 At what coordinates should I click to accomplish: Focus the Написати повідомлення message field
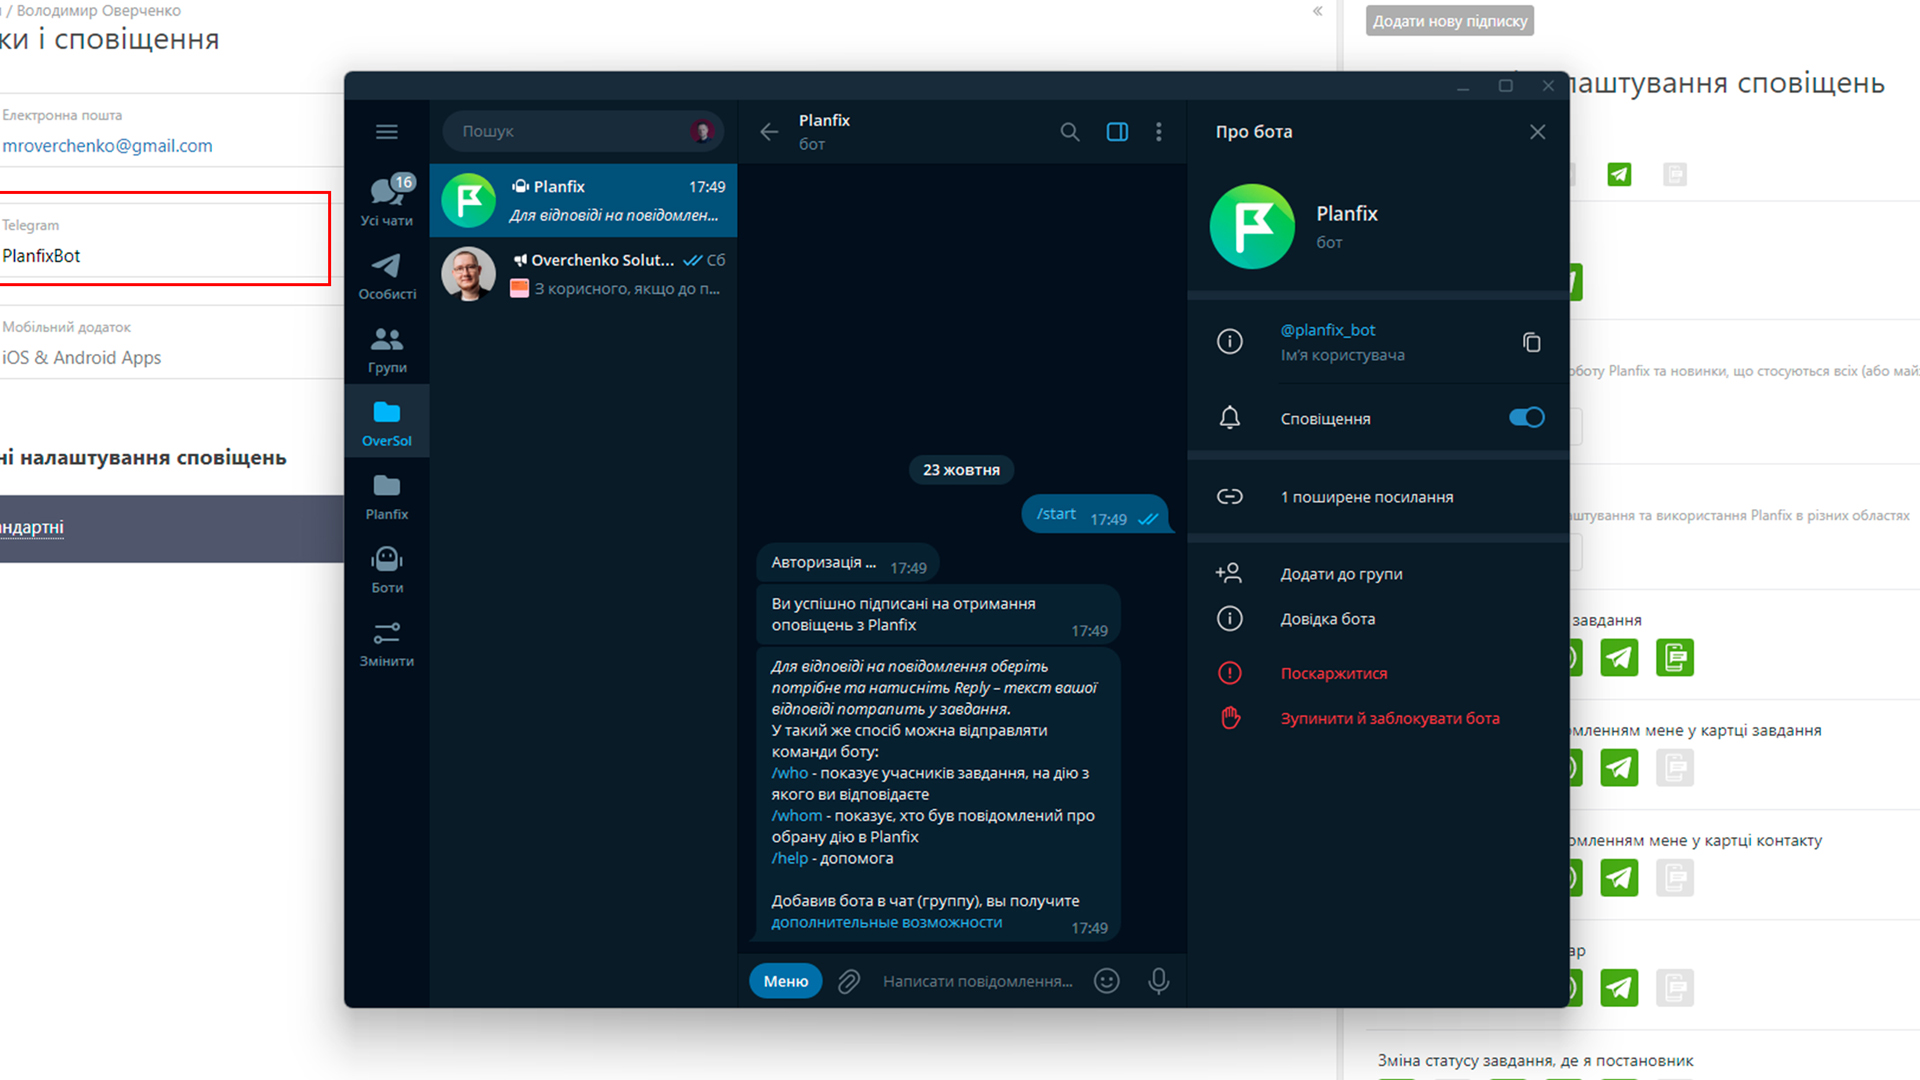pos(977,981)
